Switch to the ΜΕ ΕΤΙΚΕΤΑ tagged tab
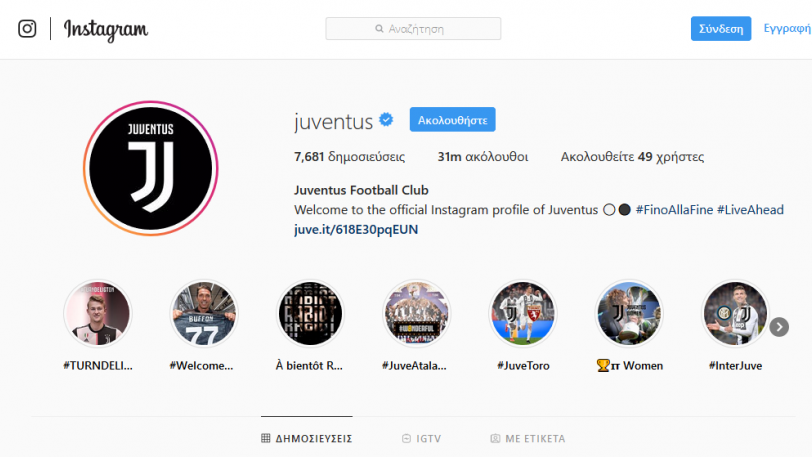The width and height of the screenshot is (812, 457). click(528, 438)
